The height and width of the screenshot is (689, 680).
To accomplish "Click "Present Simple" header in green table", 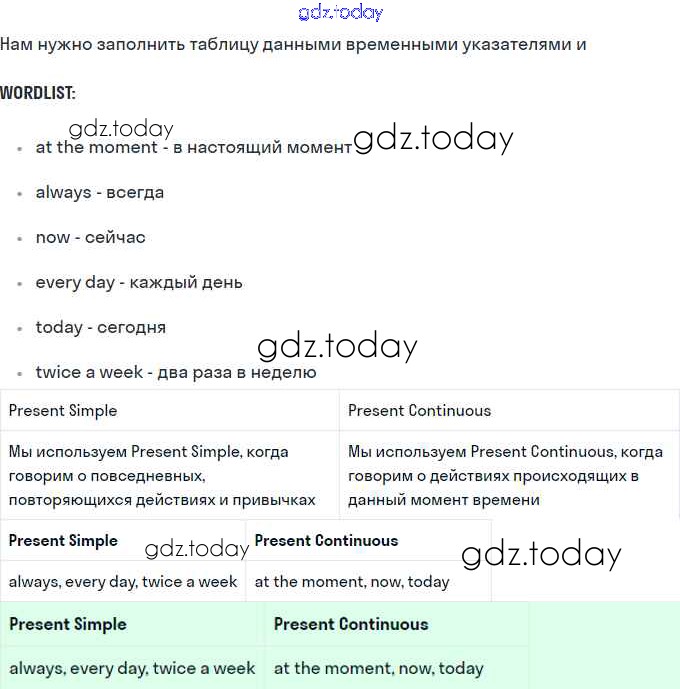I will [x=68, y=624].
